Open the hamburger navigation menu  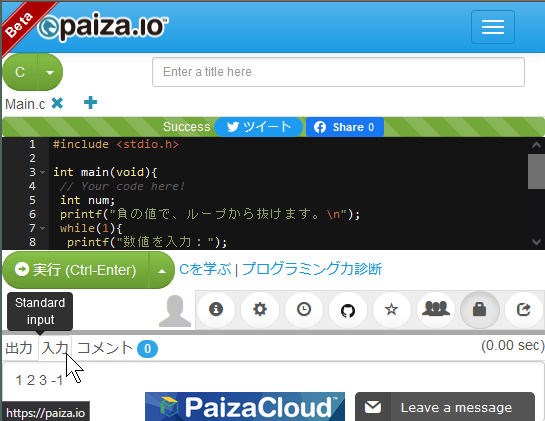pos(493,27)
